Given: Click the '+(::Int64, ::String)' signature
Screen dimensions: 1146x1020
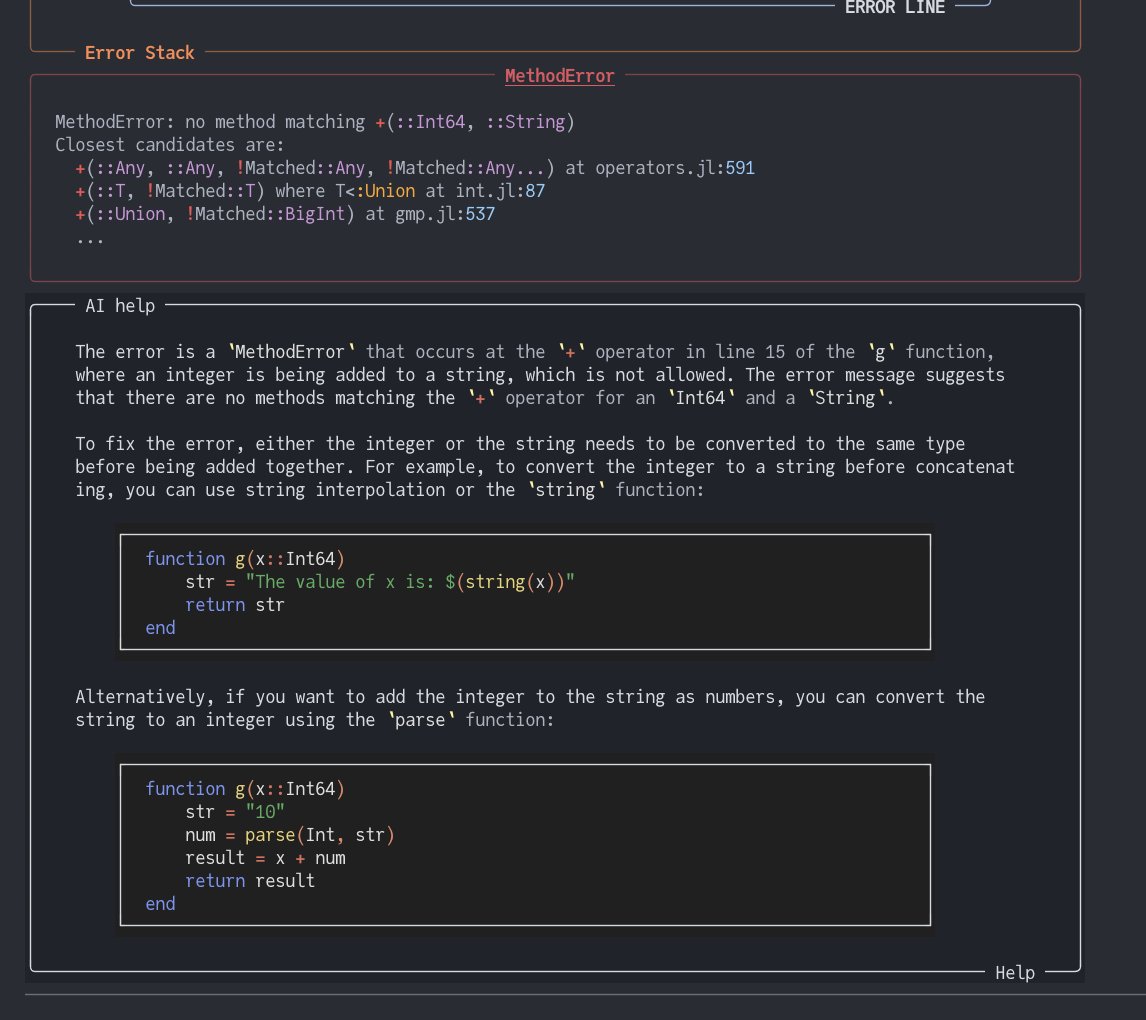Looking at the screenshot, I should coord(475,122).
